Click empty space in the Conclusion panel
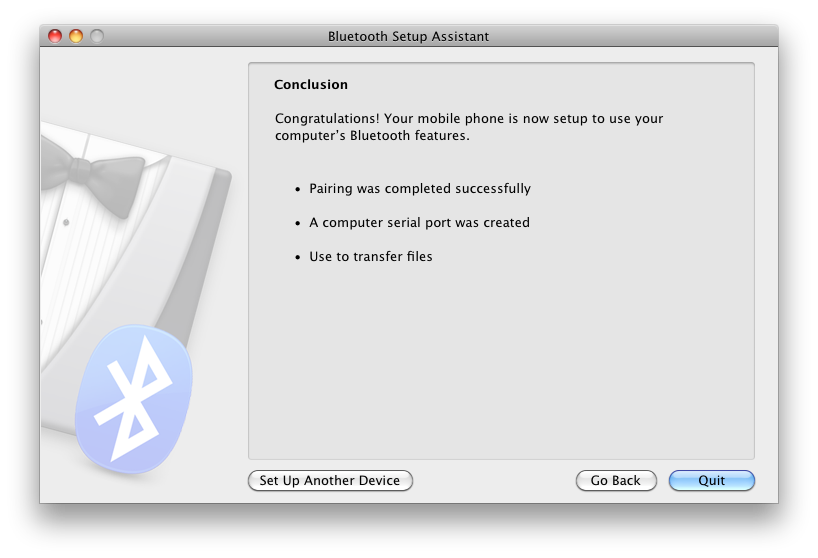This screenshot has width=818, height=558. click(500, 370)
